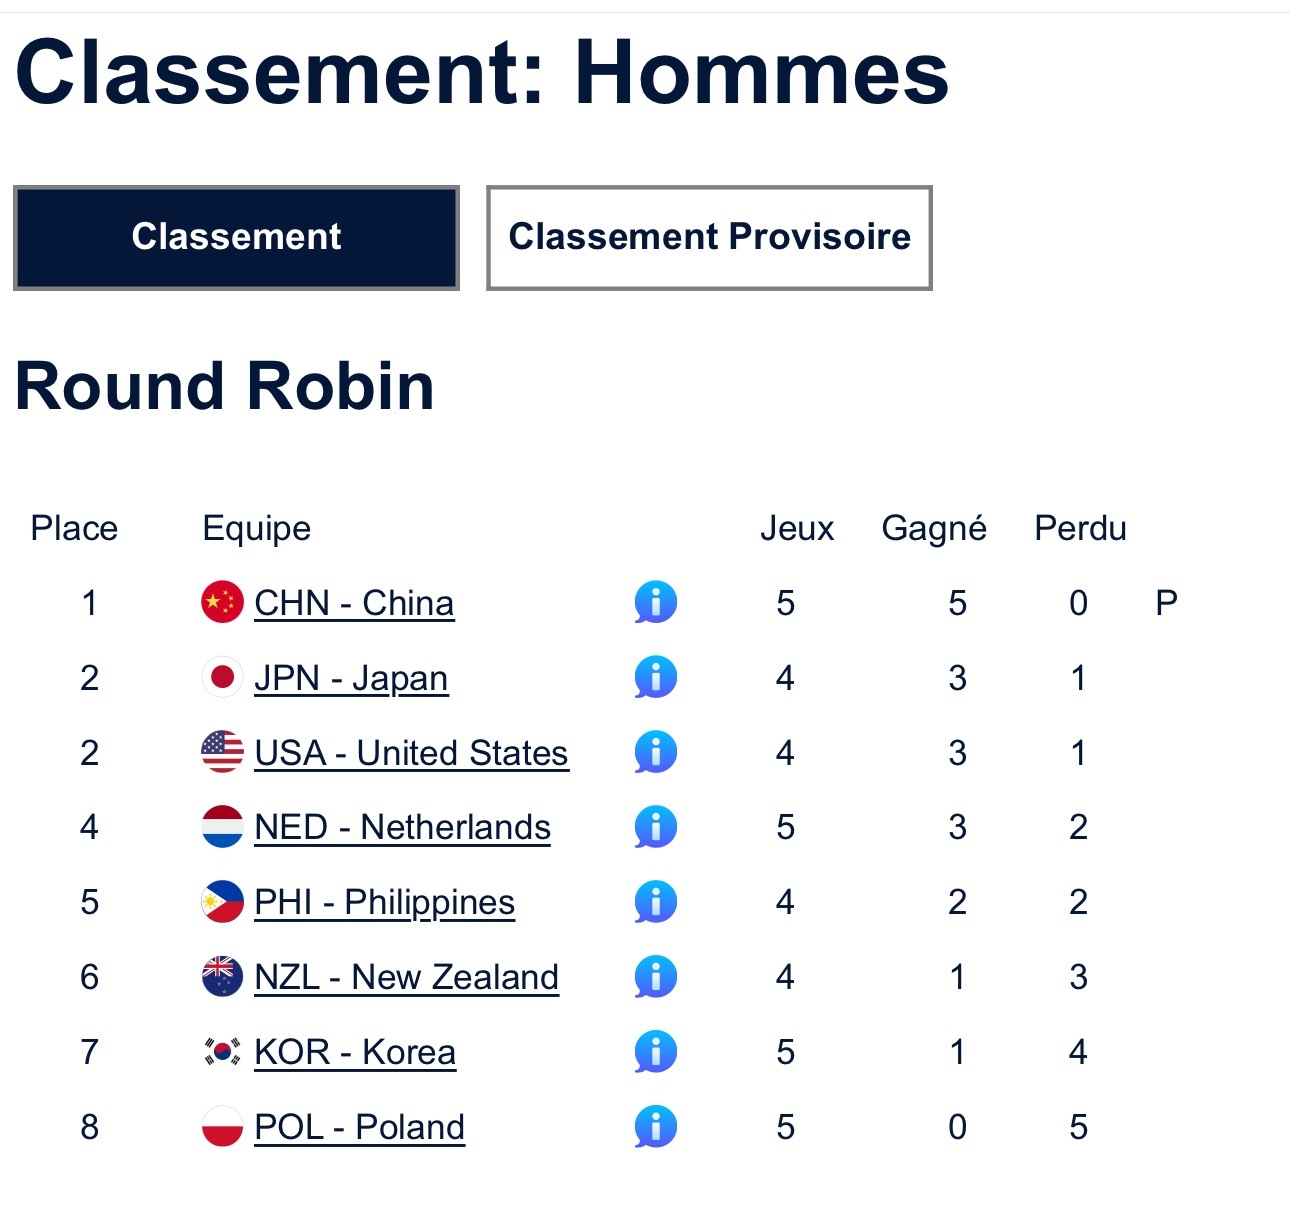Screen dimensions: 1290x1214
Task: Open the CHN - China team link
Action: (354, 603)
